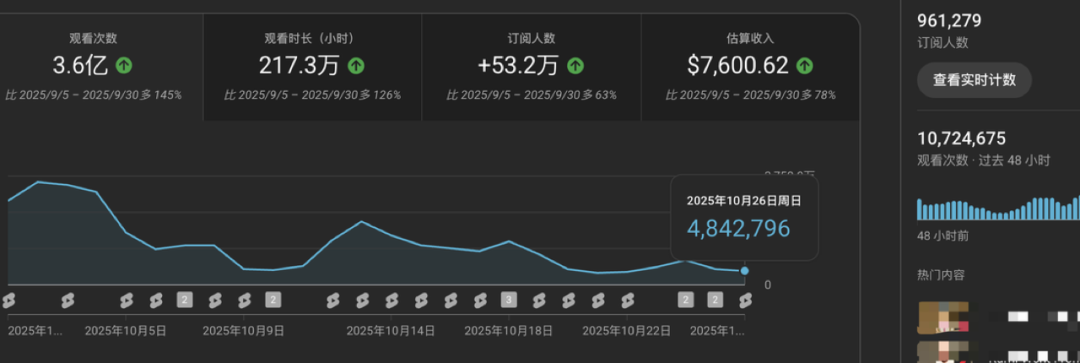Image resolution: width=1080 pixels, height=363 pixels.
Task: Open the 查看实时计数 button
Action: click(x=974, y=80)
